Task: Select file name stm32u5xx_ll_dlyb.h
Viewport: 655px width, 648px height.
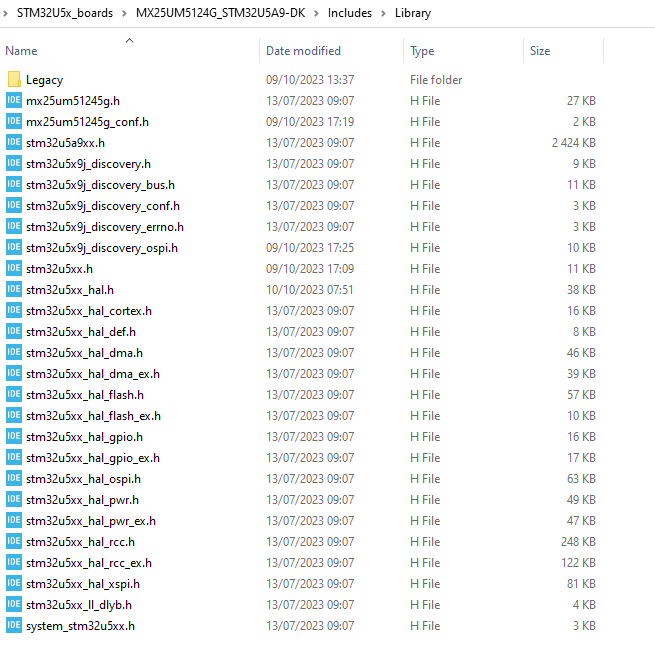Action: pyautogui.click(x=79, y=605)
